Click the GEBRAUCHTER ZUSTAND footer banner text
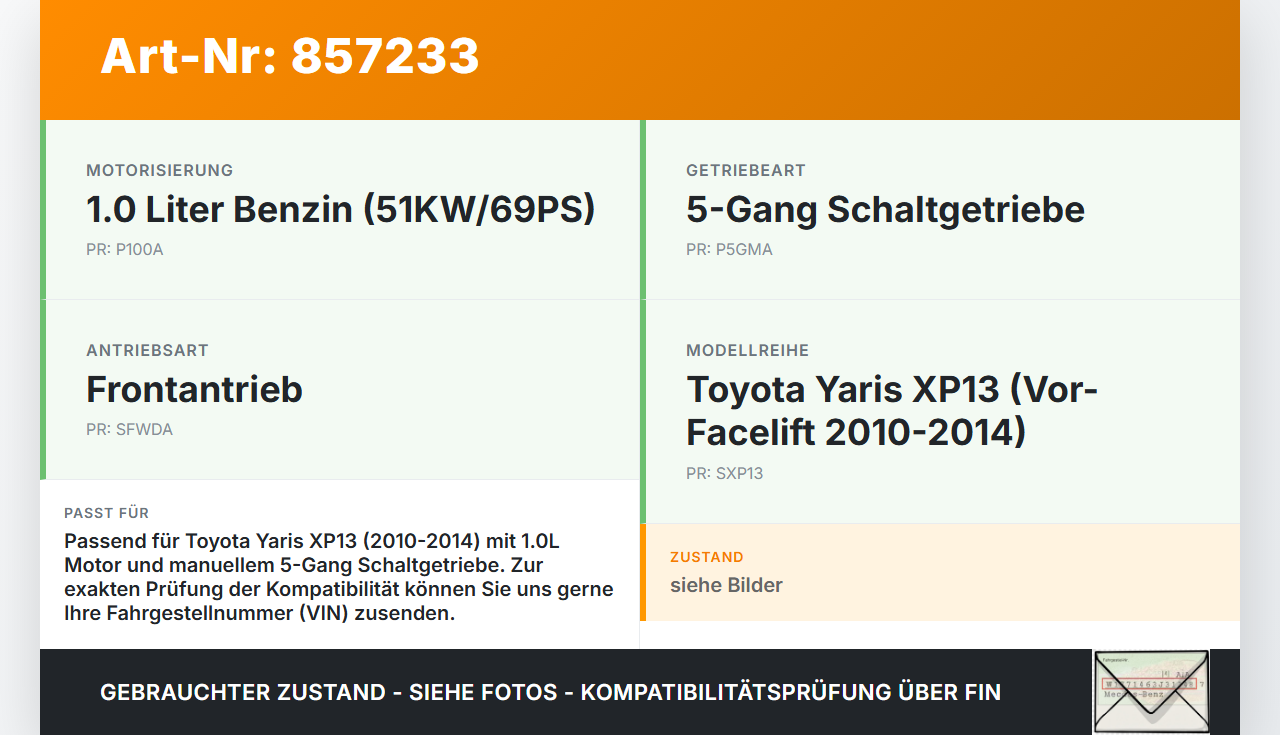1280x736 pixels. click(550, 692)
